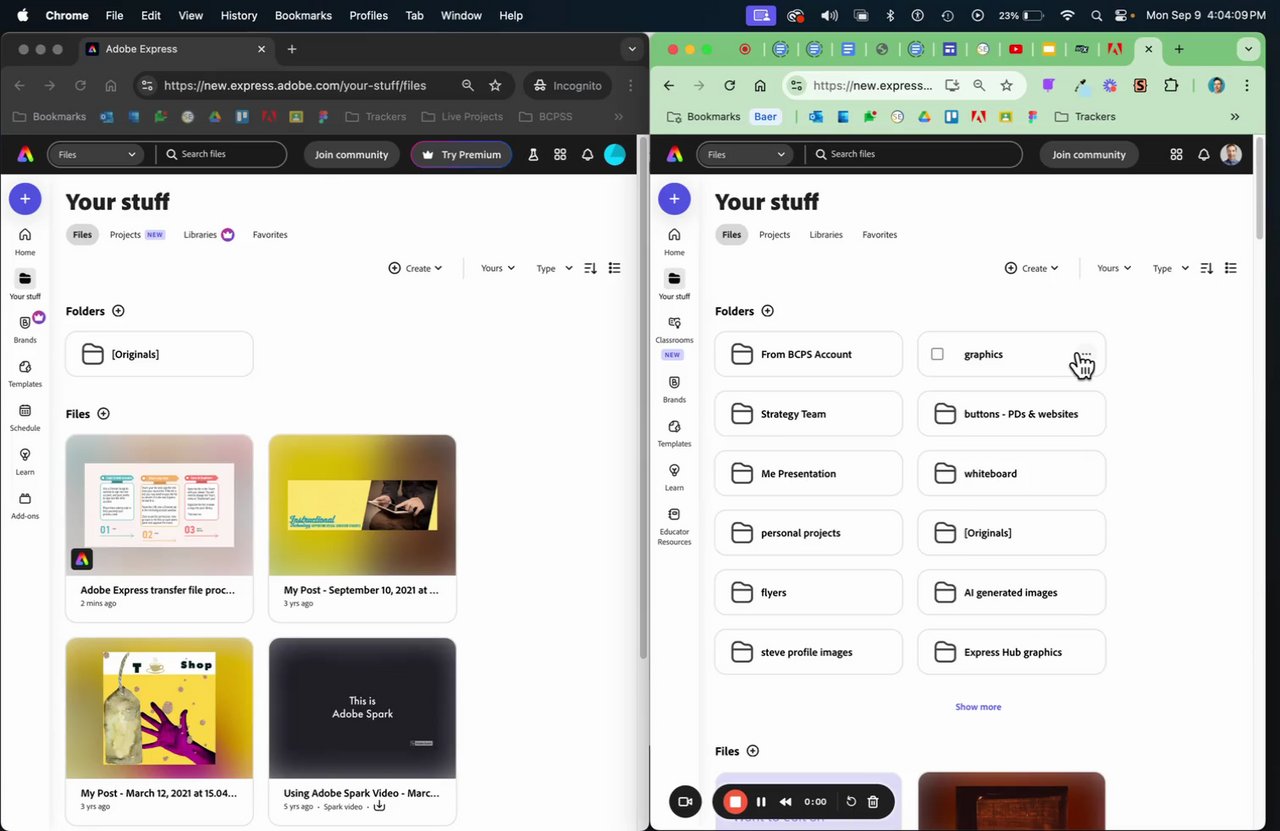Viewport: 1280px width, 831px height.
Task: Open the Files search scope dropdown in Incognito window
Action: (x=97, y=155)
